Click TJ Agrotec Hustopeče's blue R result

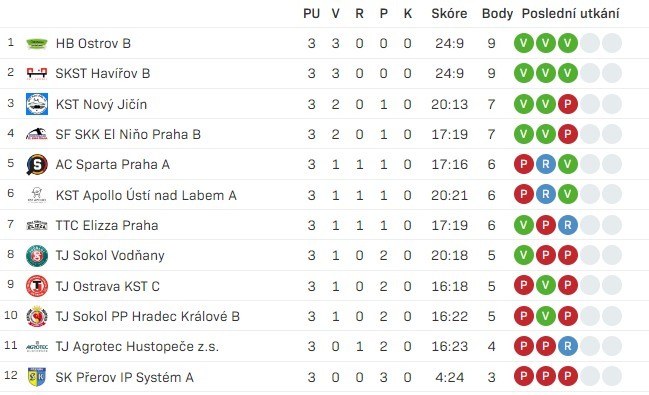[567, 346]
